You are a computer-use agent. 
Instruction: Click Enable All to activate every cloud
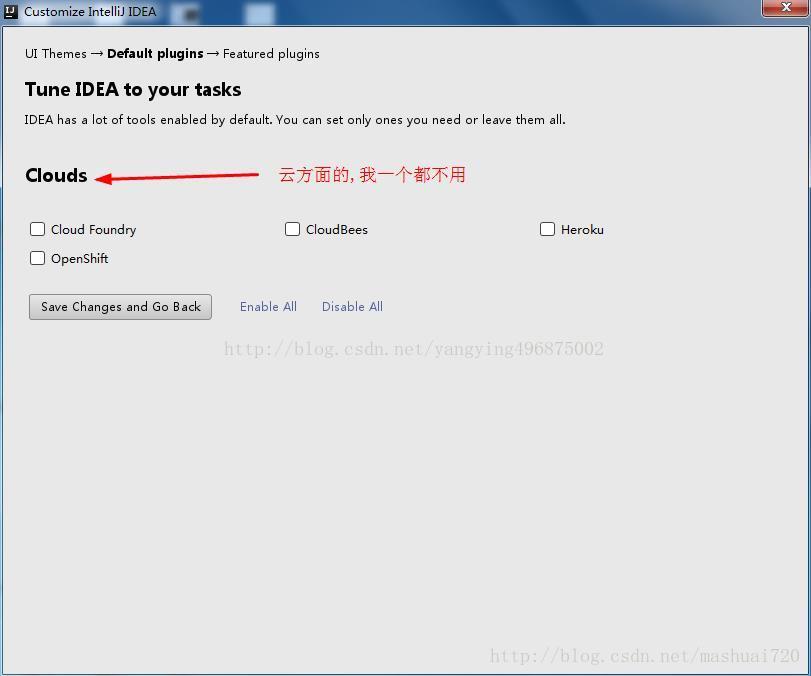[268, 306]
